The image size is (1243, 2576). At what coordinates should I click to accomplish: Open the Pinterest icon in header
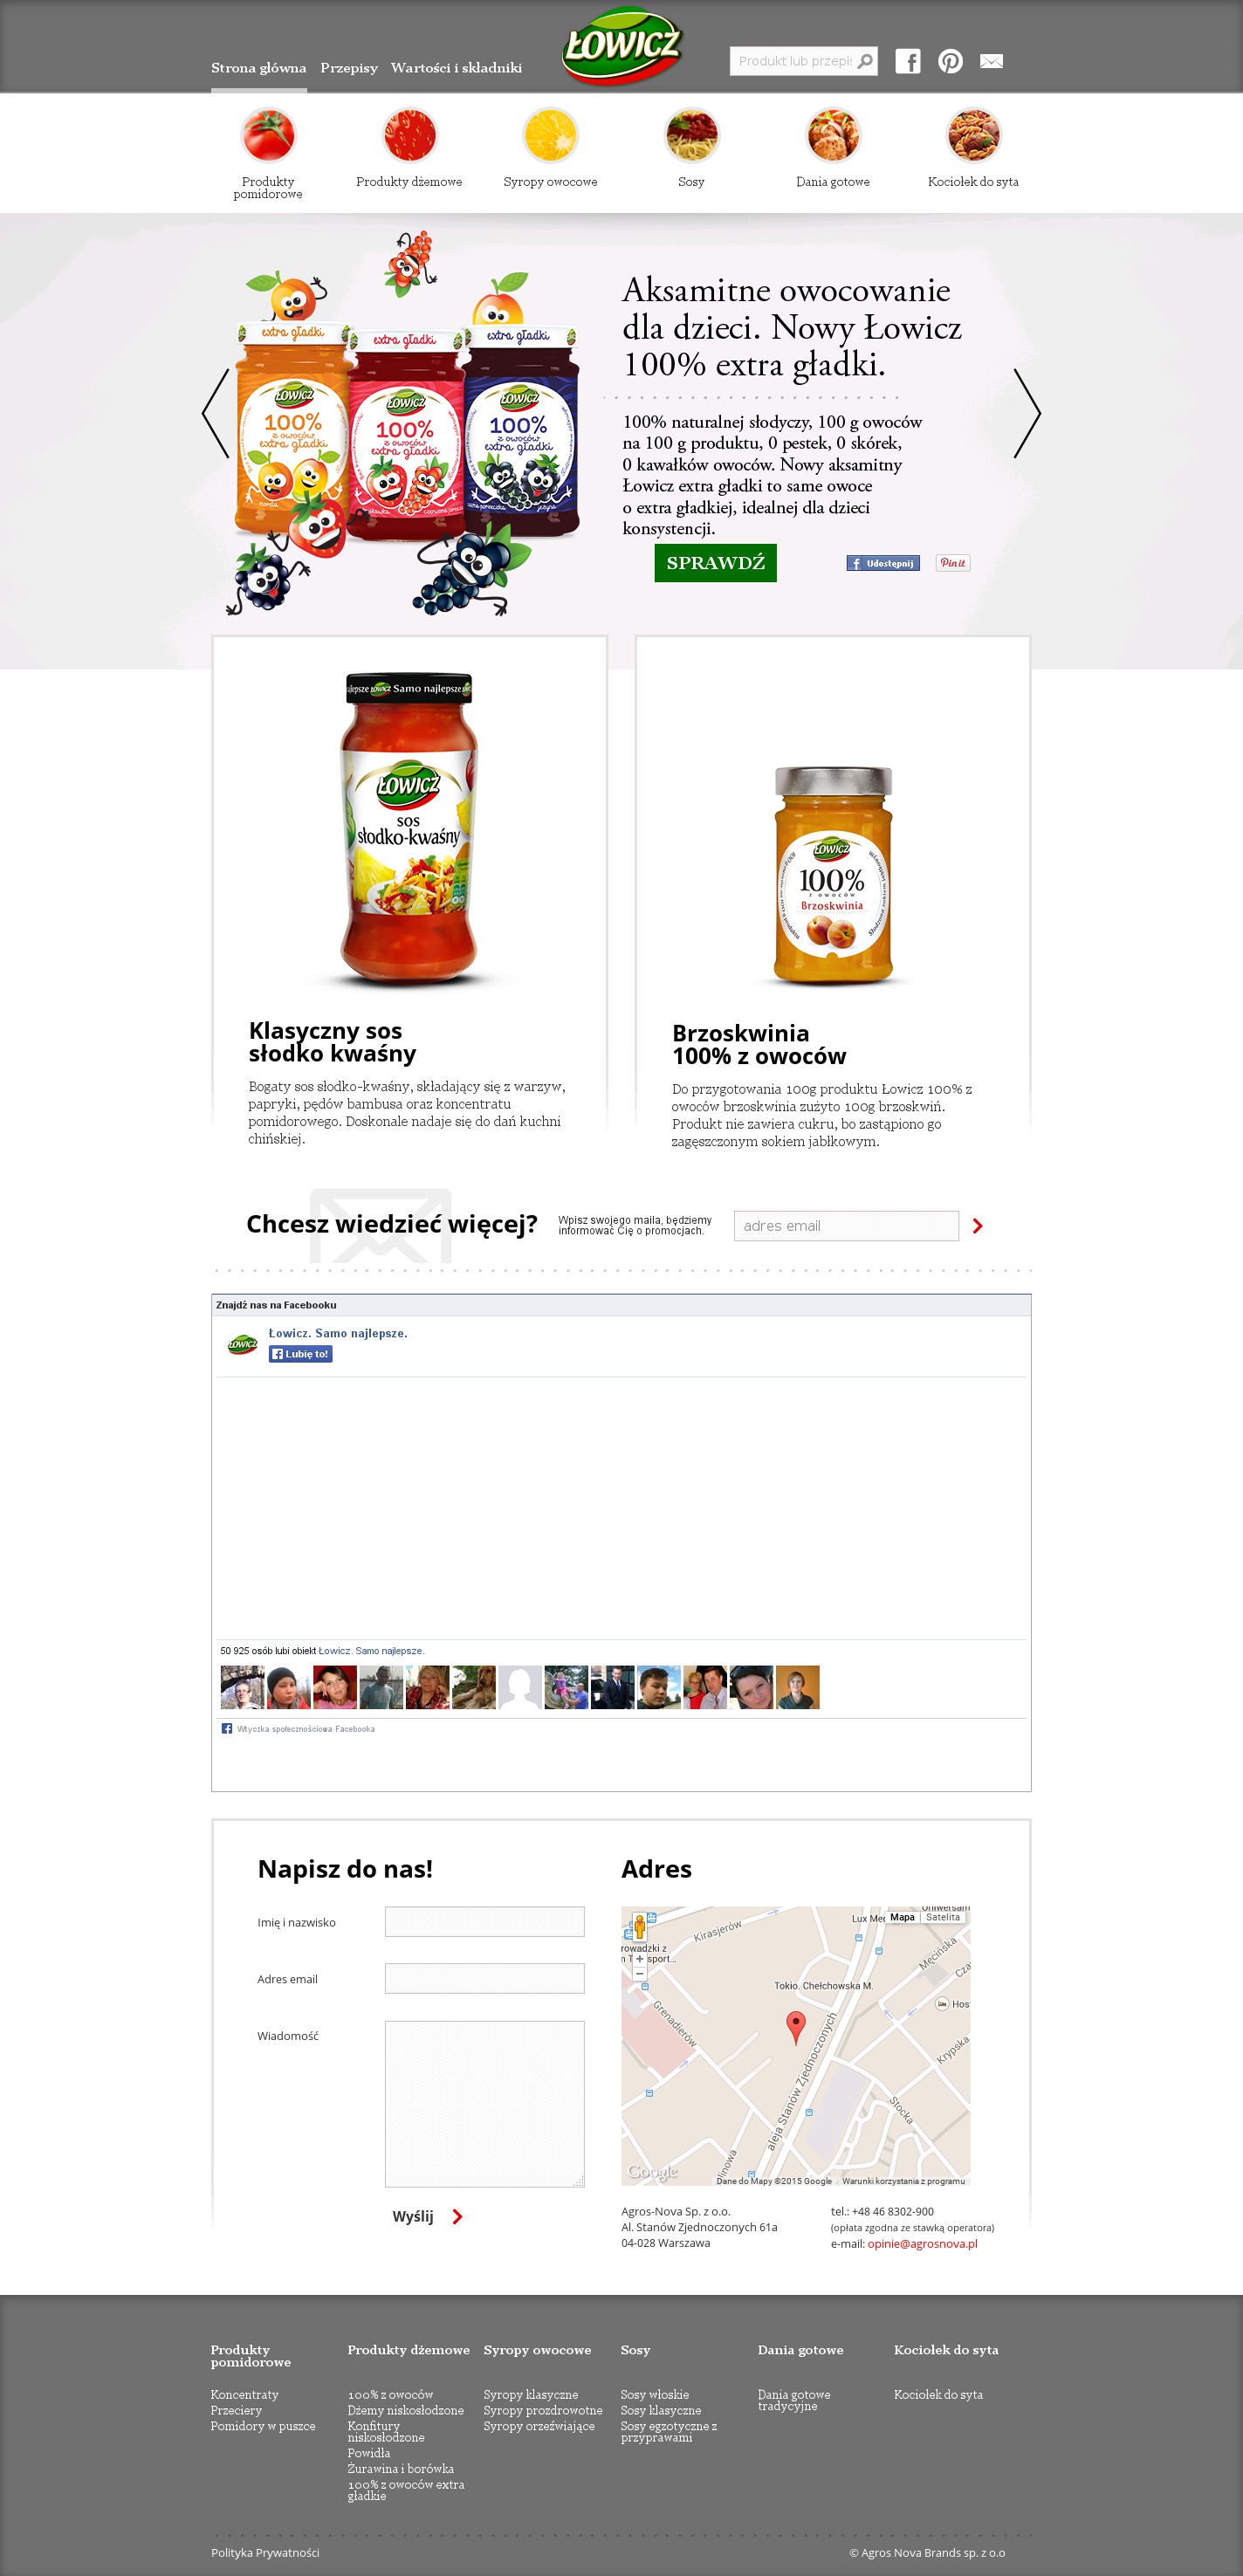950,61
